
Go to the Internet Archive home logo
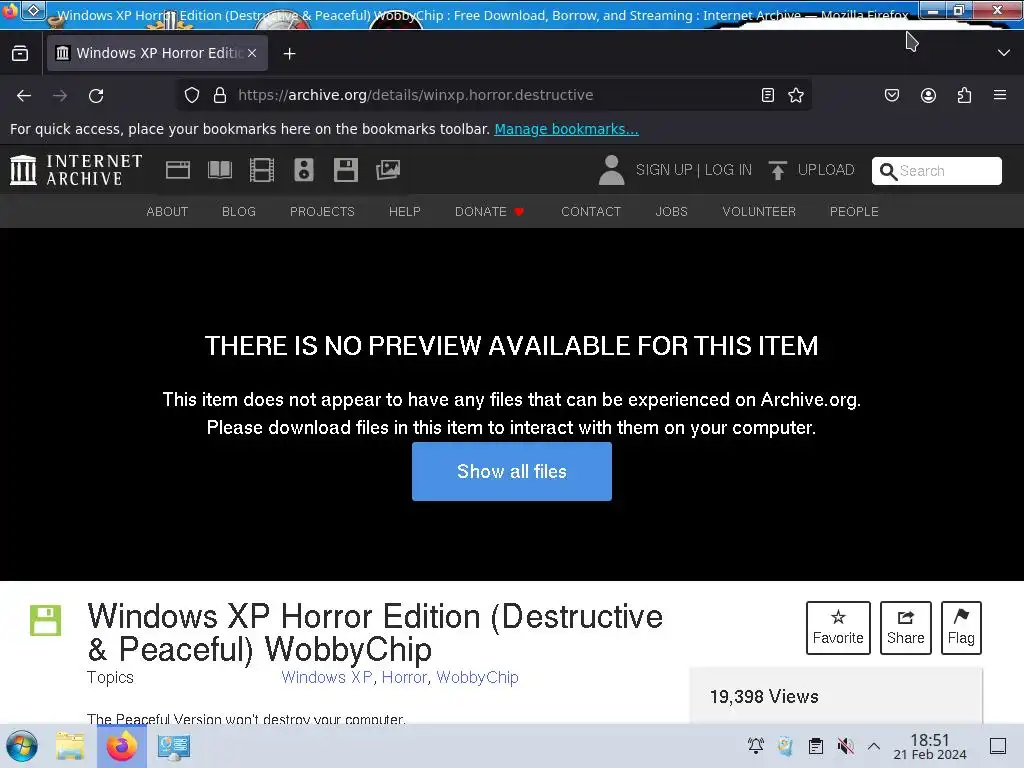[x=76, y=170]
